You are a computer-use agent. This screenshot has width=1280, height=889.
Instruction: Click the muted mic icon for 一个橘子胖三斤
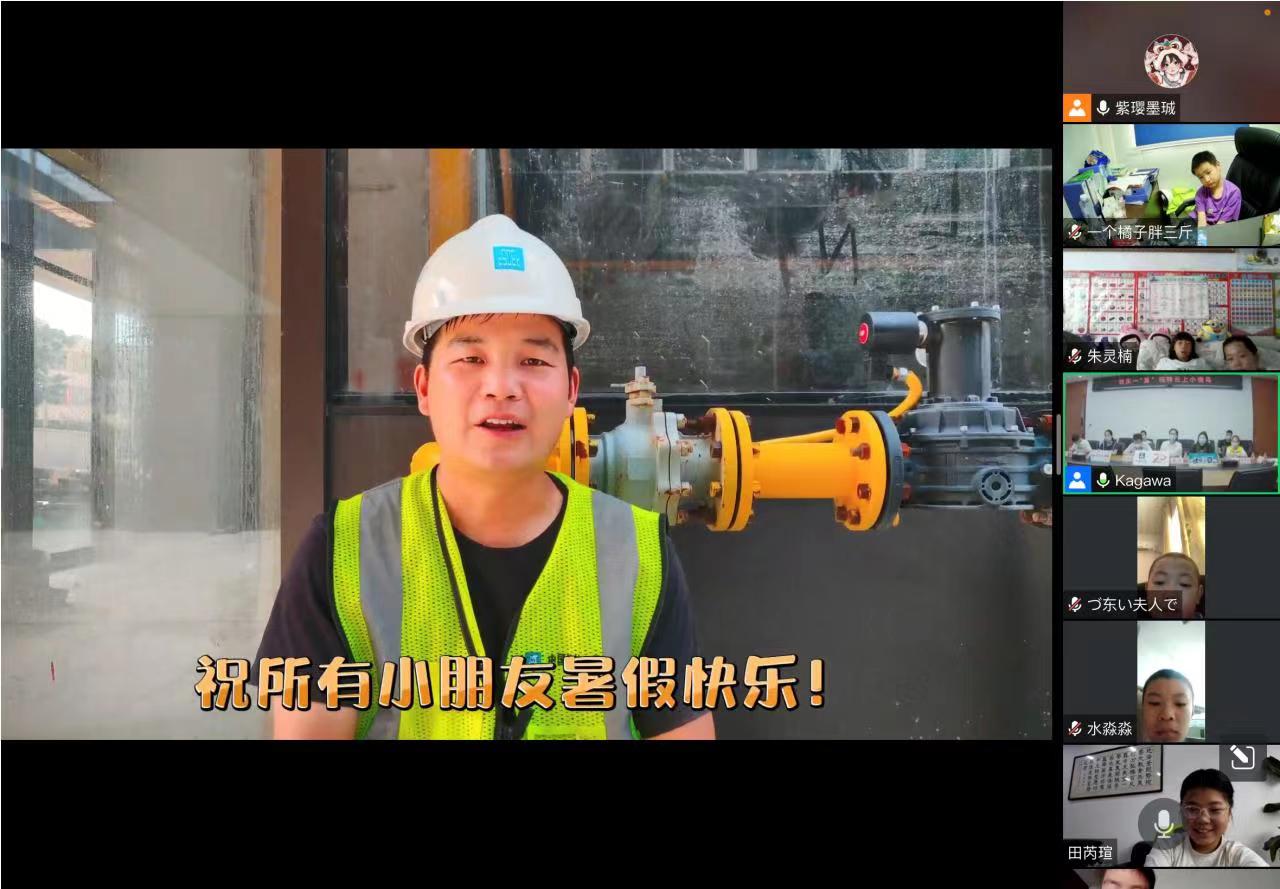(x=1075, y=232)
